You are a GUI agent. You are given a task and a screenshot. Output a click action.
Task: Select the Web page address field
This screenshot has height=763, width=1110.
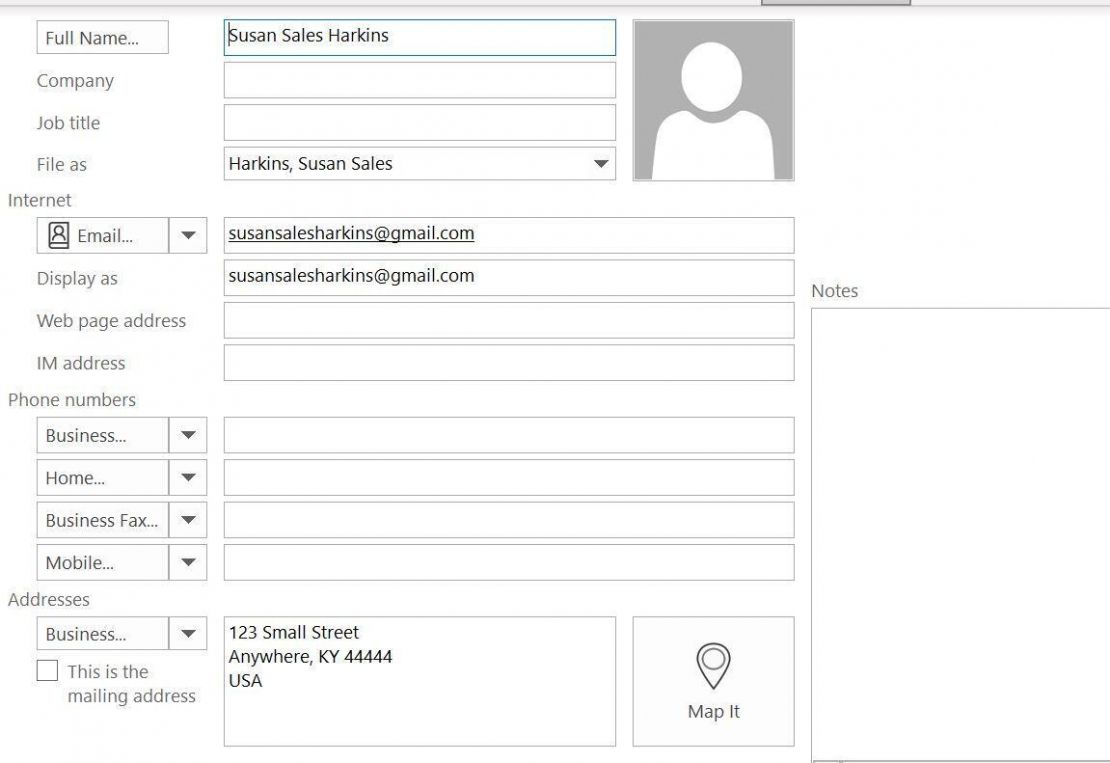(508, 321)
